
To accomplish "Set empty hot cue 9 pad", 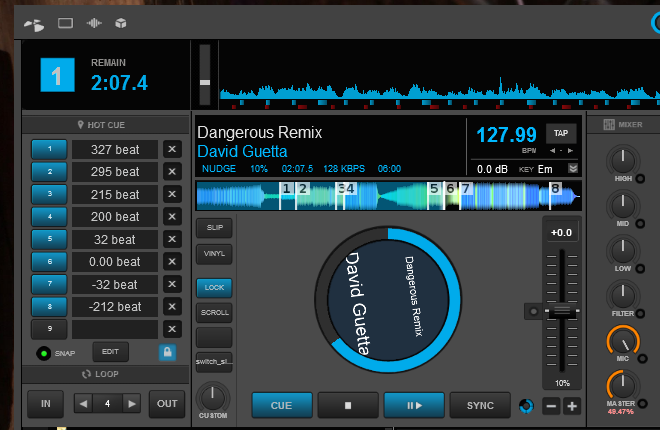I will (49, 329).
